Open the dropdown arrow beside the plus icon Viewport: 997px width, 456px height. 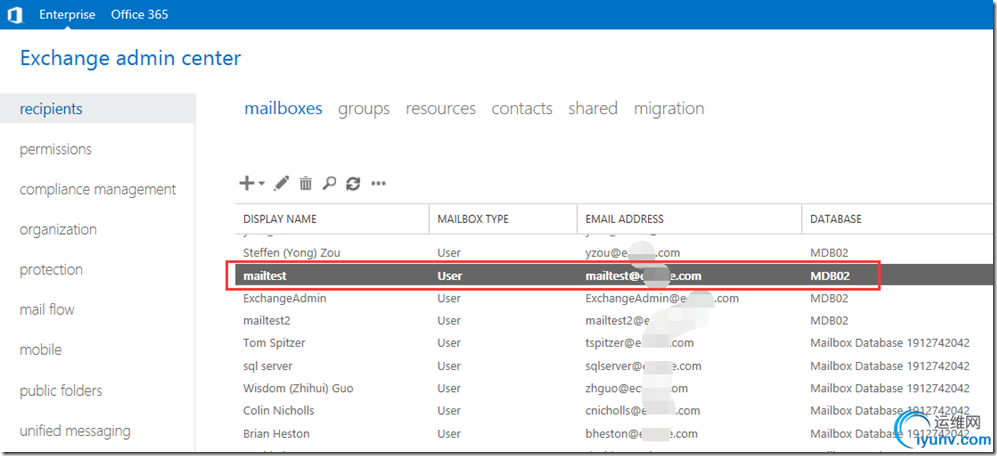[261, 184]
